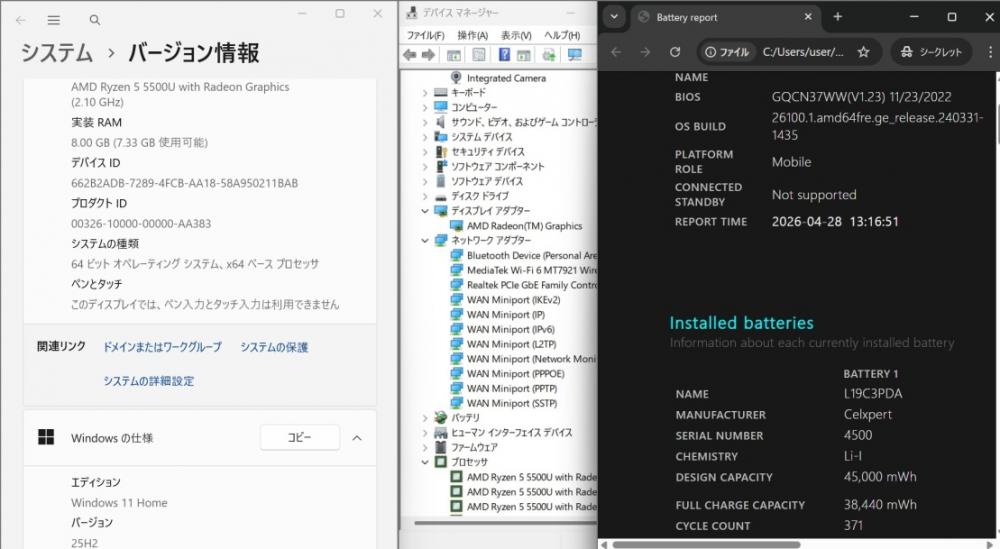Click the back arrow in Settings window
The height and width of the screenshot is (549, 1000).
(20, 20)
